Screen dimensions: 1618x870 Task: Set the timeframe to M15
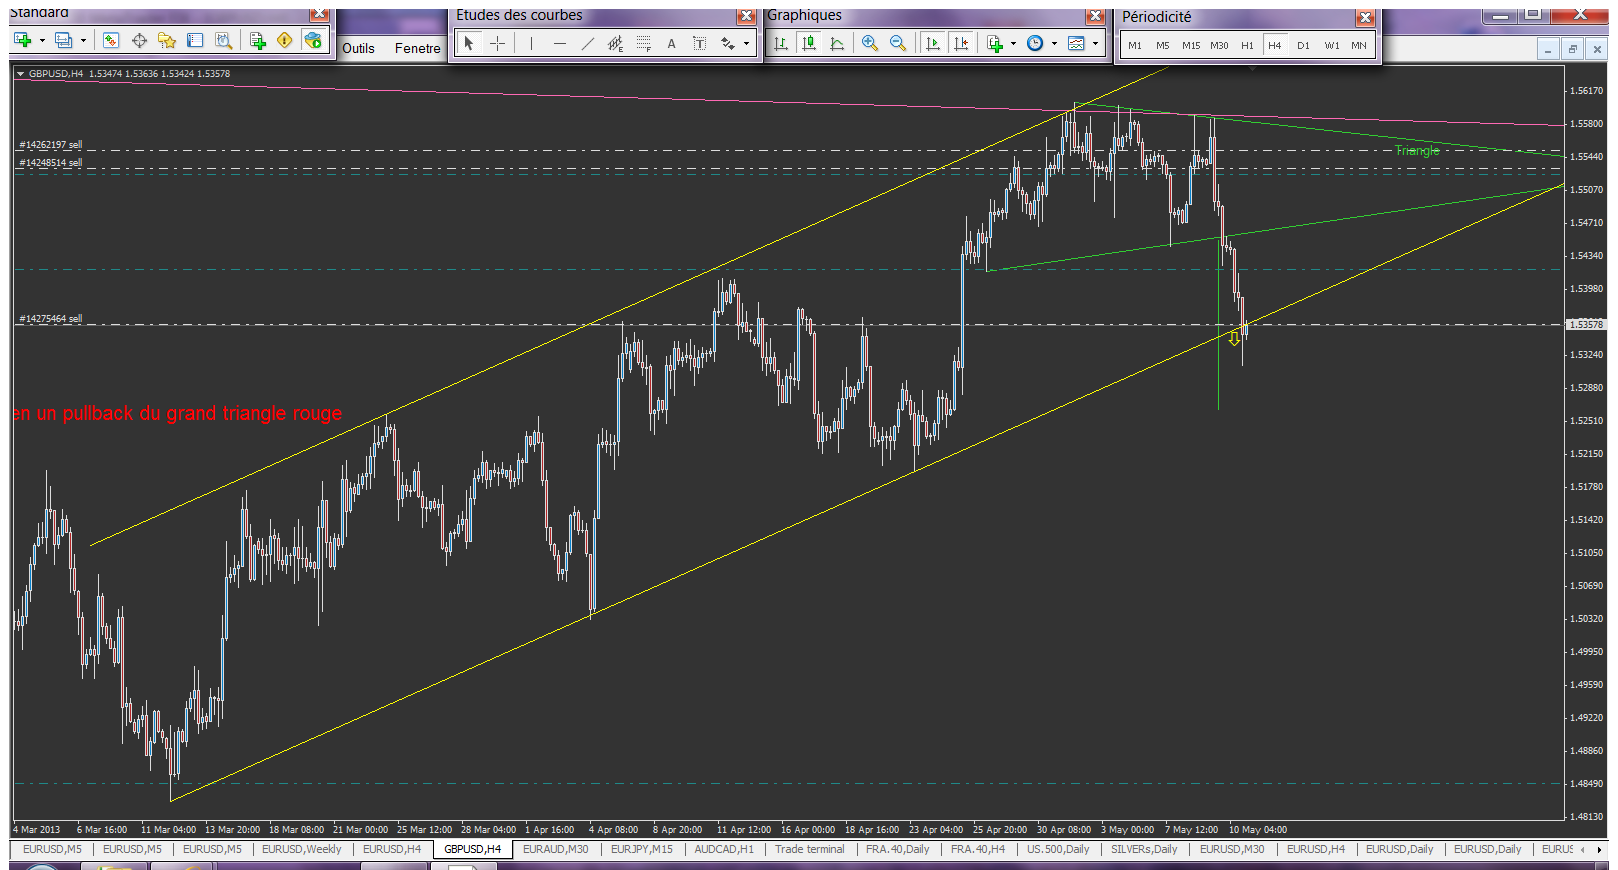[1190, 45]
